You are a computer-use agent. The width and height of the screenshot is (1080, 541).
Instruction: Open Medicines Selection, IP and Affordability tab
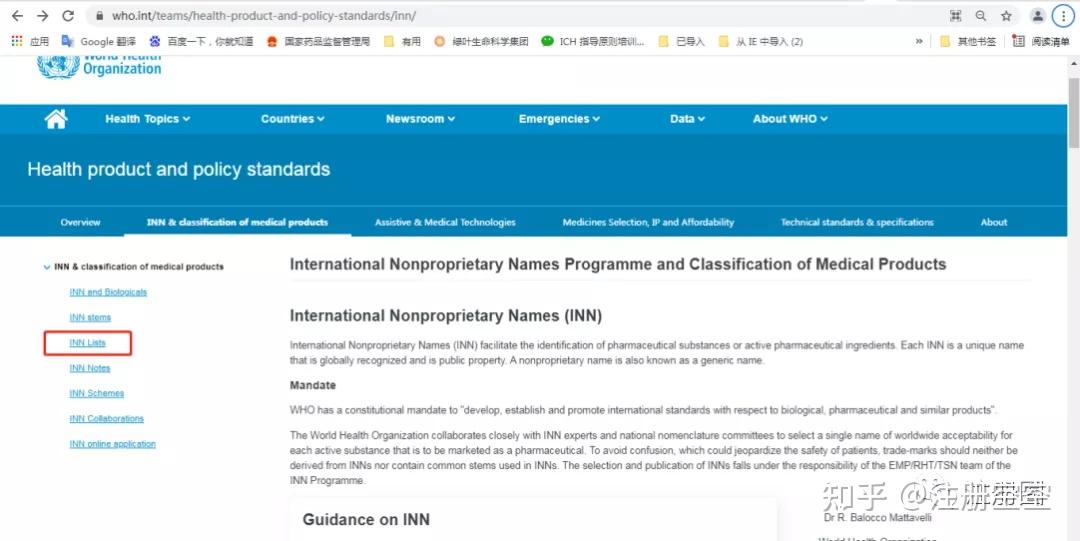click(648, 222)
